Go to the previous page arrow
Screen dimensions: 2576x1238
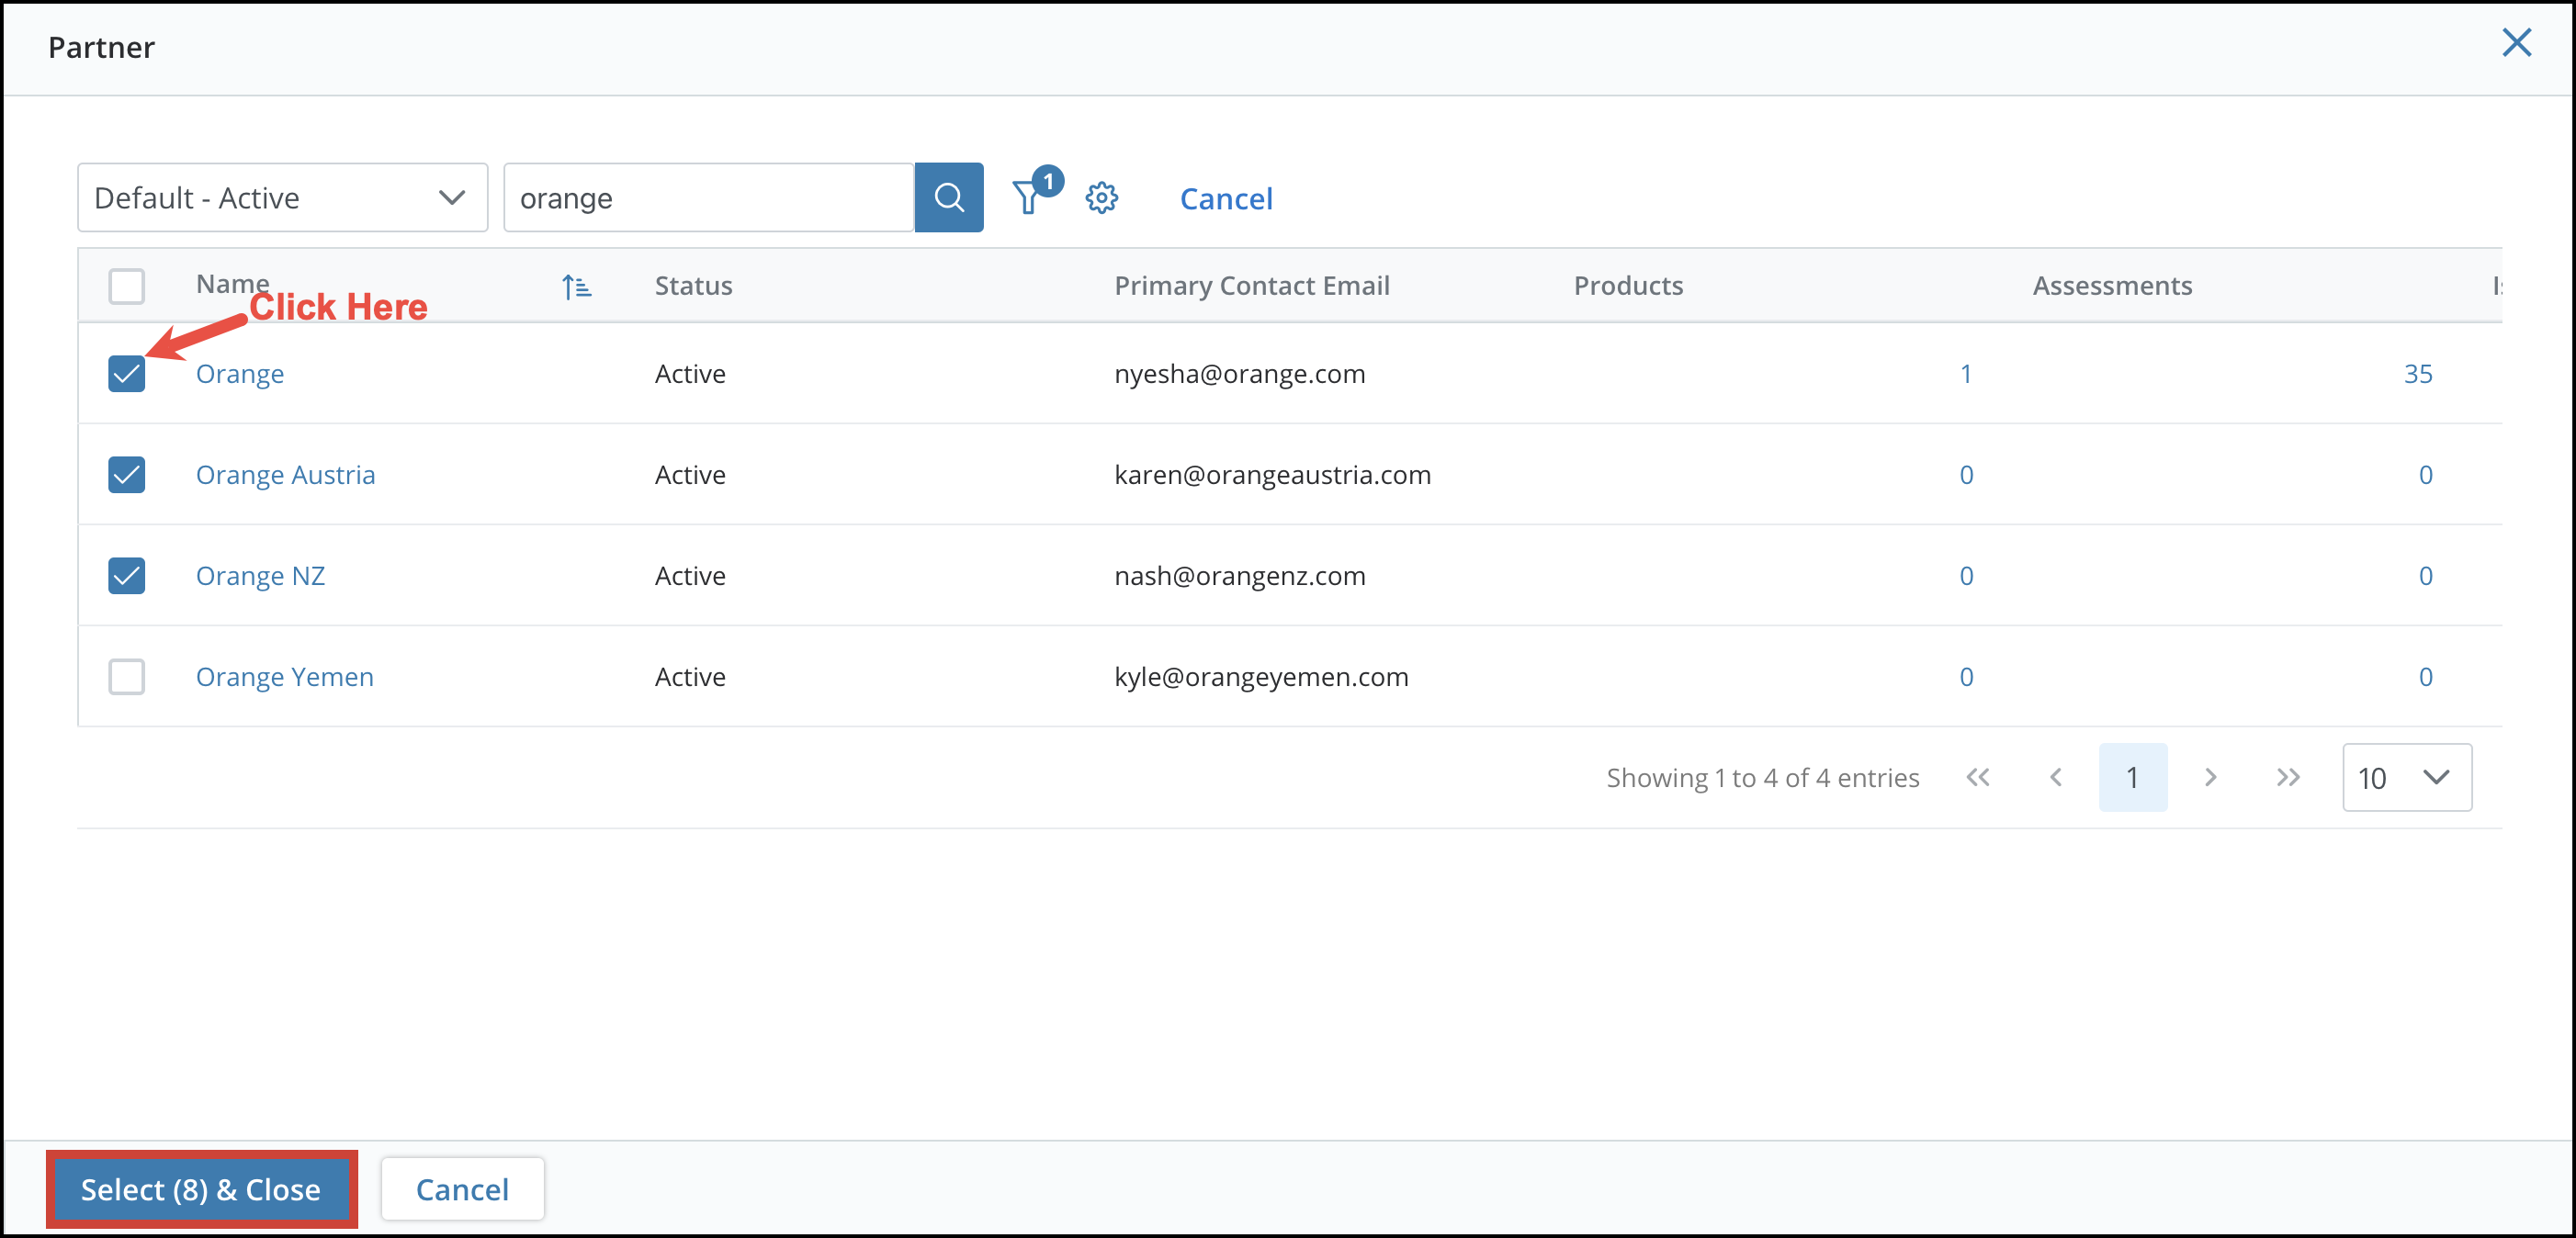point(2055,777)
